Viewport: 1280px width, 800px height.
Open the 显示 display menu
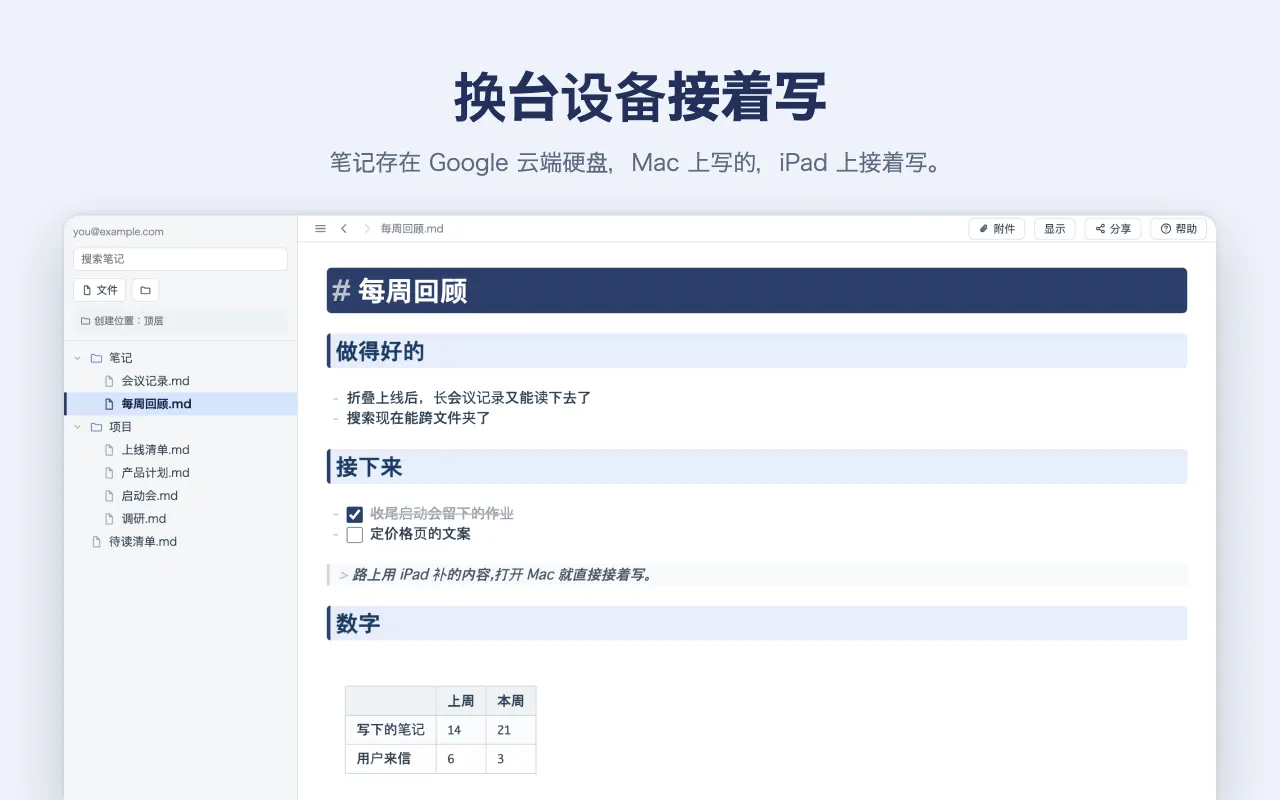[1055, 229]
